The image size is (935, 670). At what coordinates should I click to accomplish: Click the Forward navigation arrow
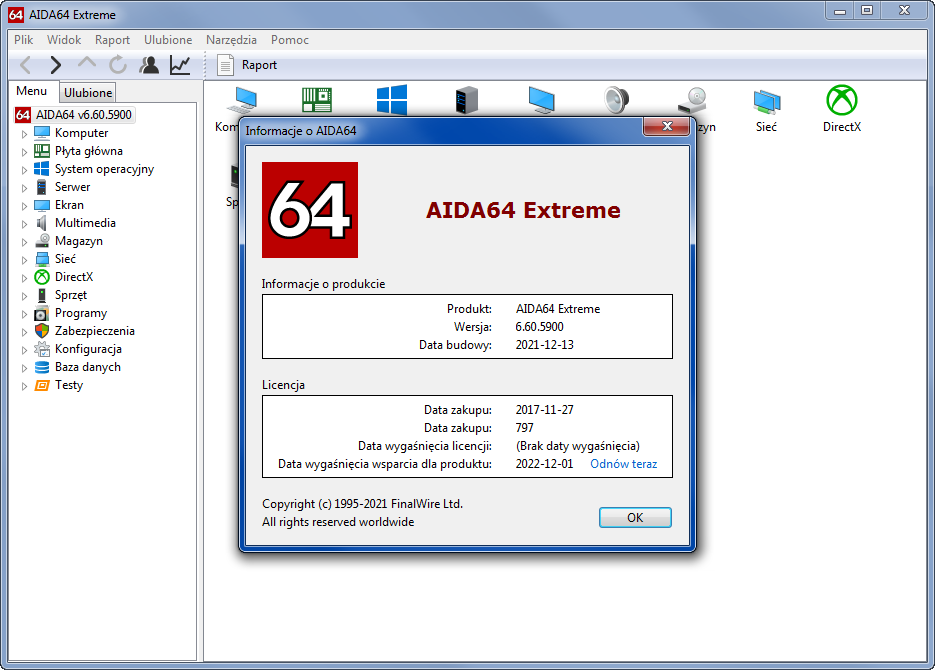[x=55, y=65]
